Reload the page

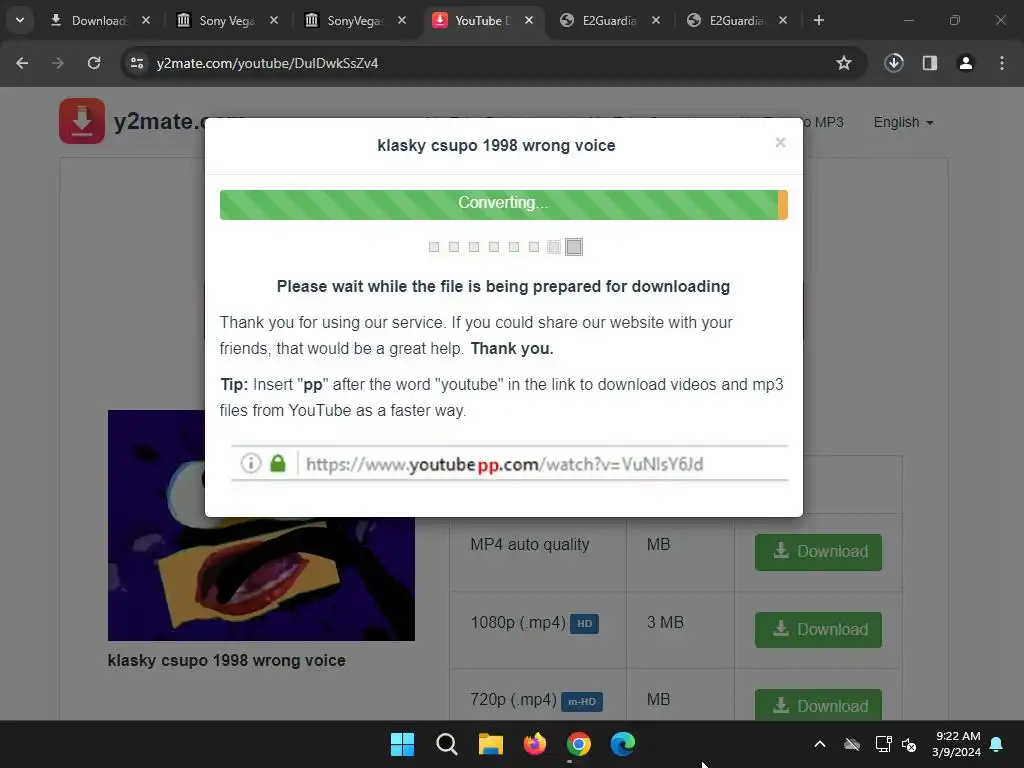click(94, 63)
